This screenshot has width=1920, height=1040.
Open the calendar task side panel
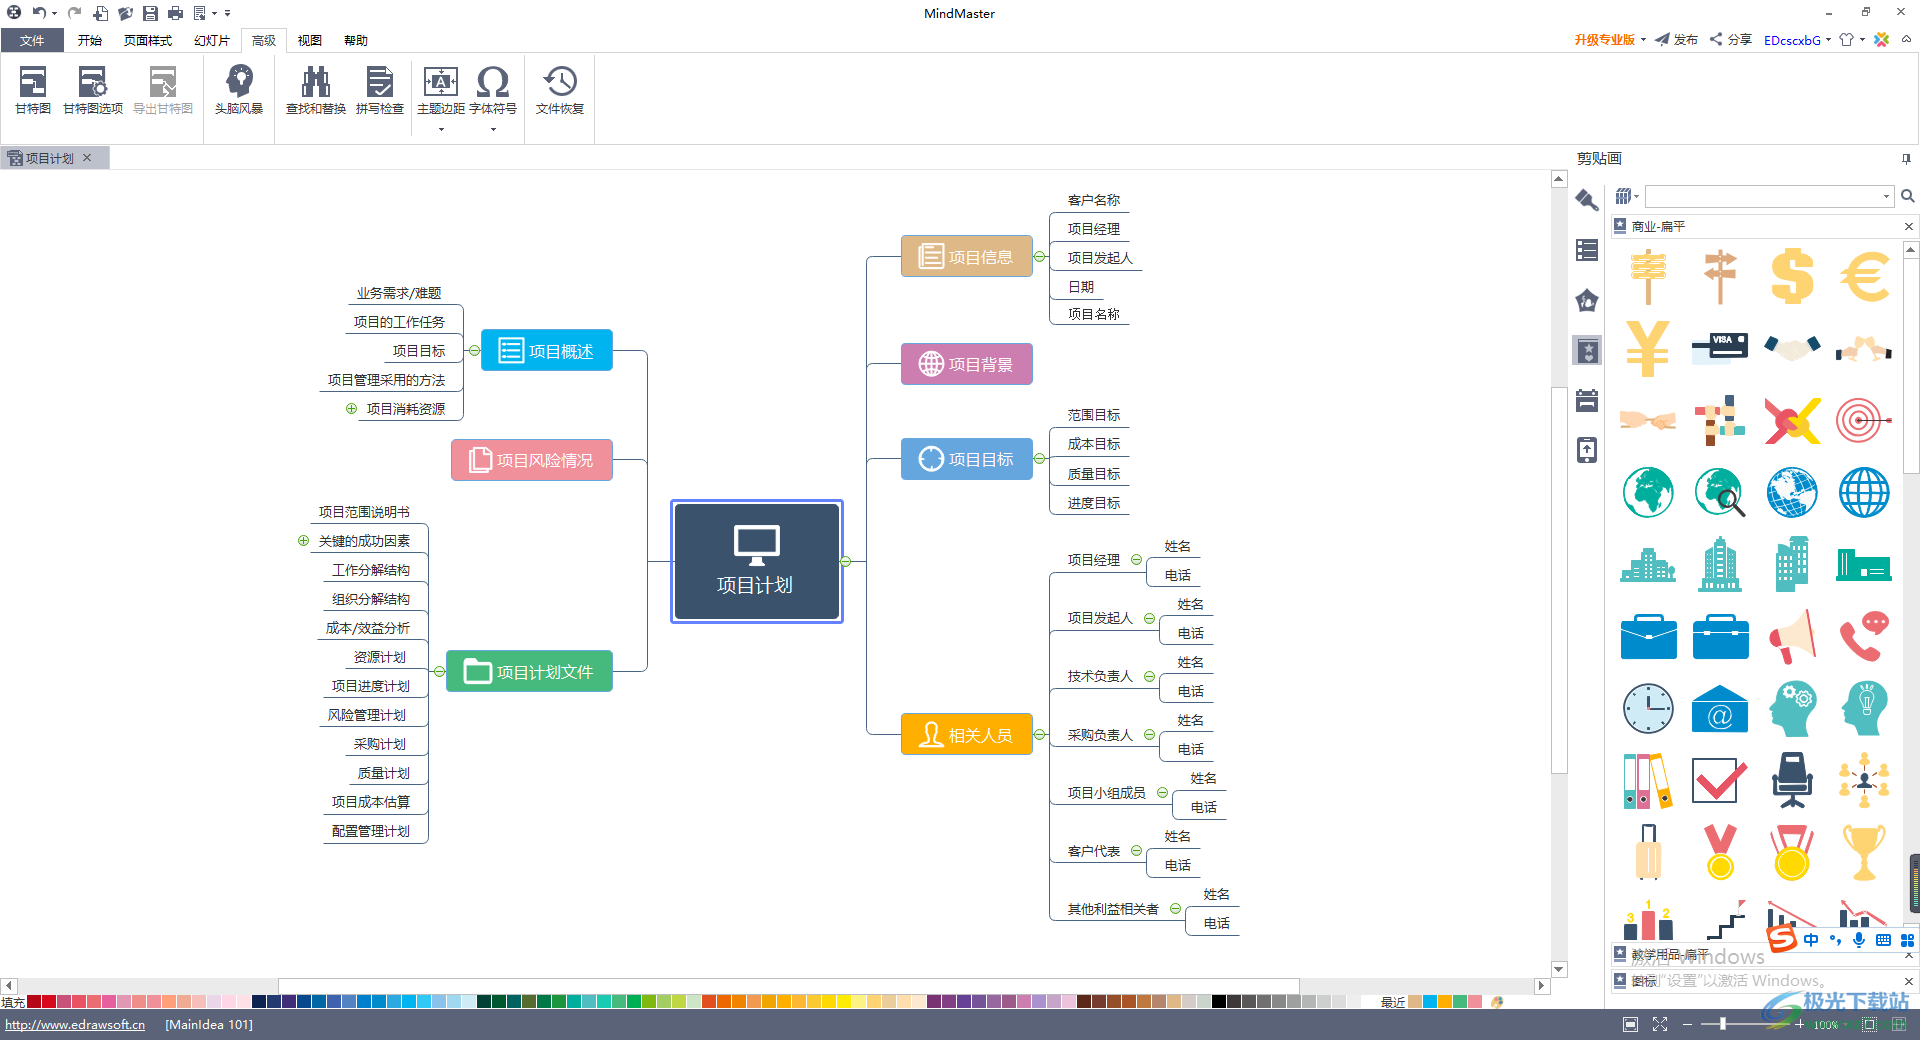(x=1587, y=400)
